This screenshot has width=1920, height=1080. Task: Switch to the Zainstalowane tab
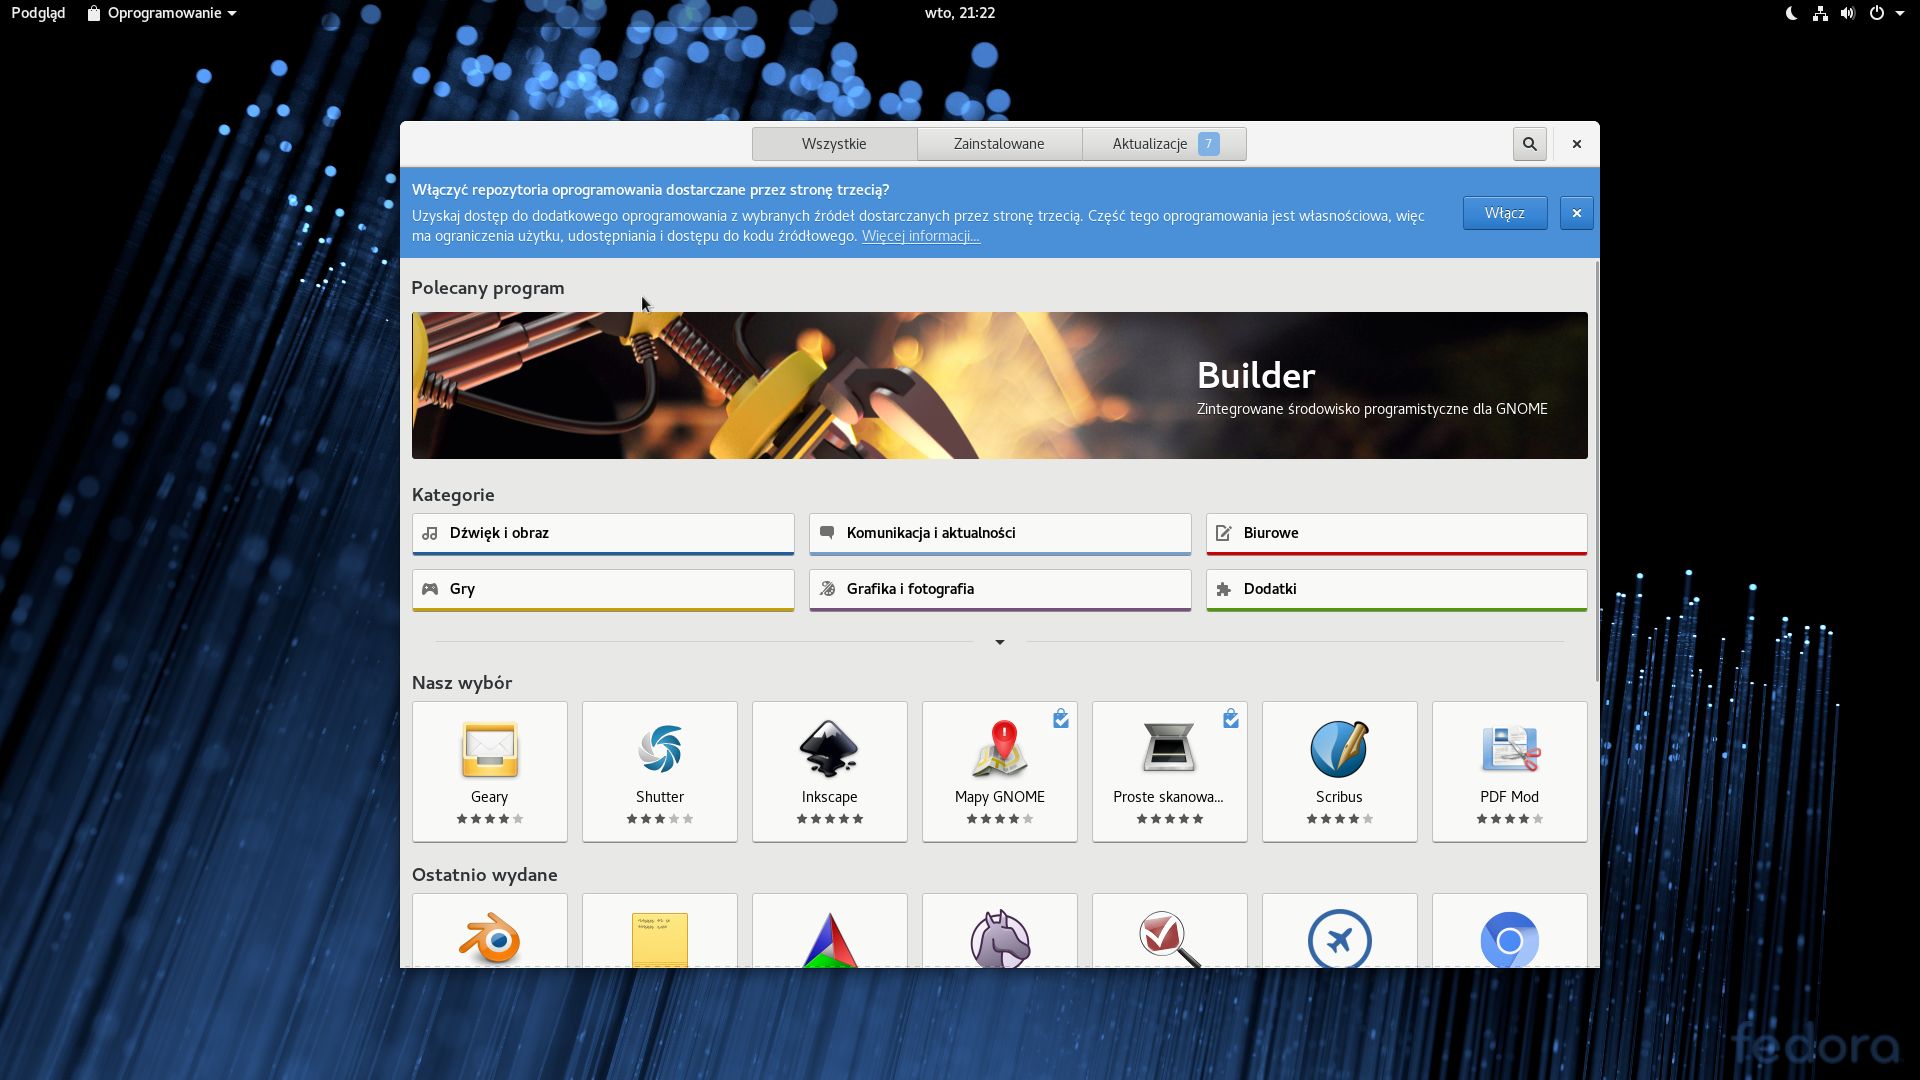[x=998, y=144]
